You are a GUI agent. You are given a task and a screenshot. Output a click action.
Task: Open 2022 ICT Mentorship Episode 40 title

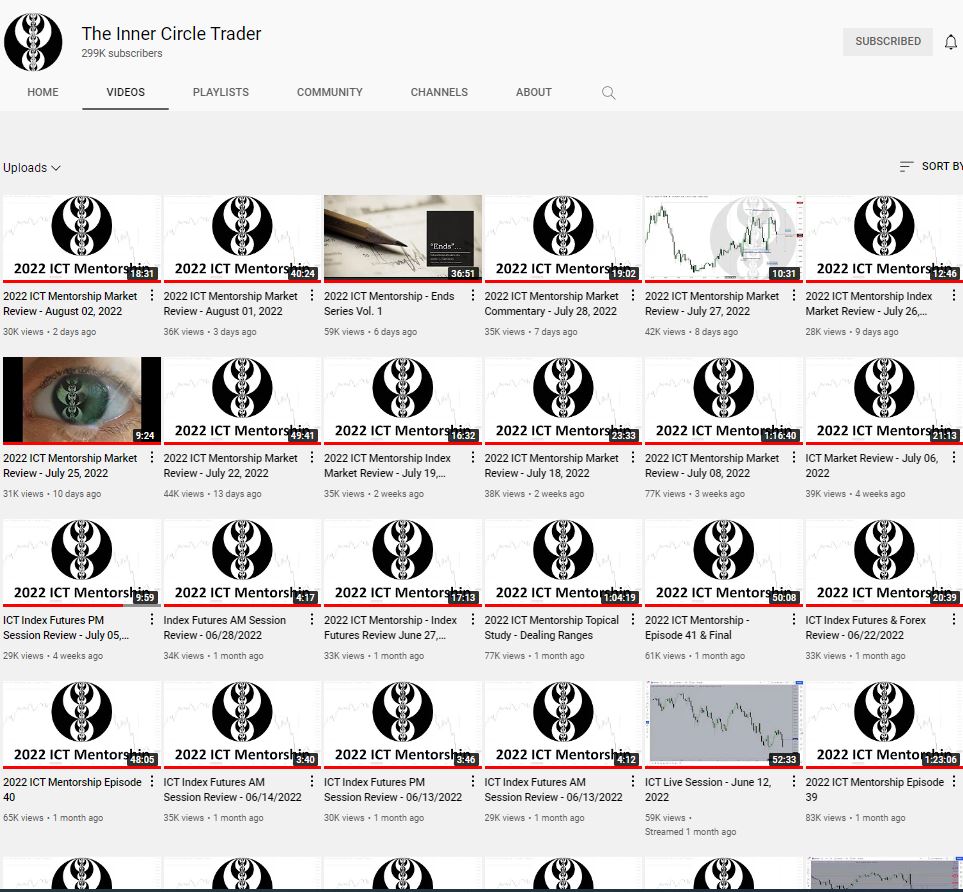72,789
